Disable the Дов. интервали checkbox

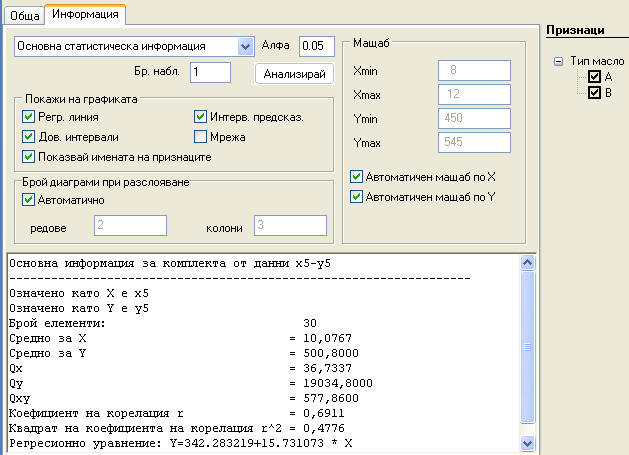[28, 137]
